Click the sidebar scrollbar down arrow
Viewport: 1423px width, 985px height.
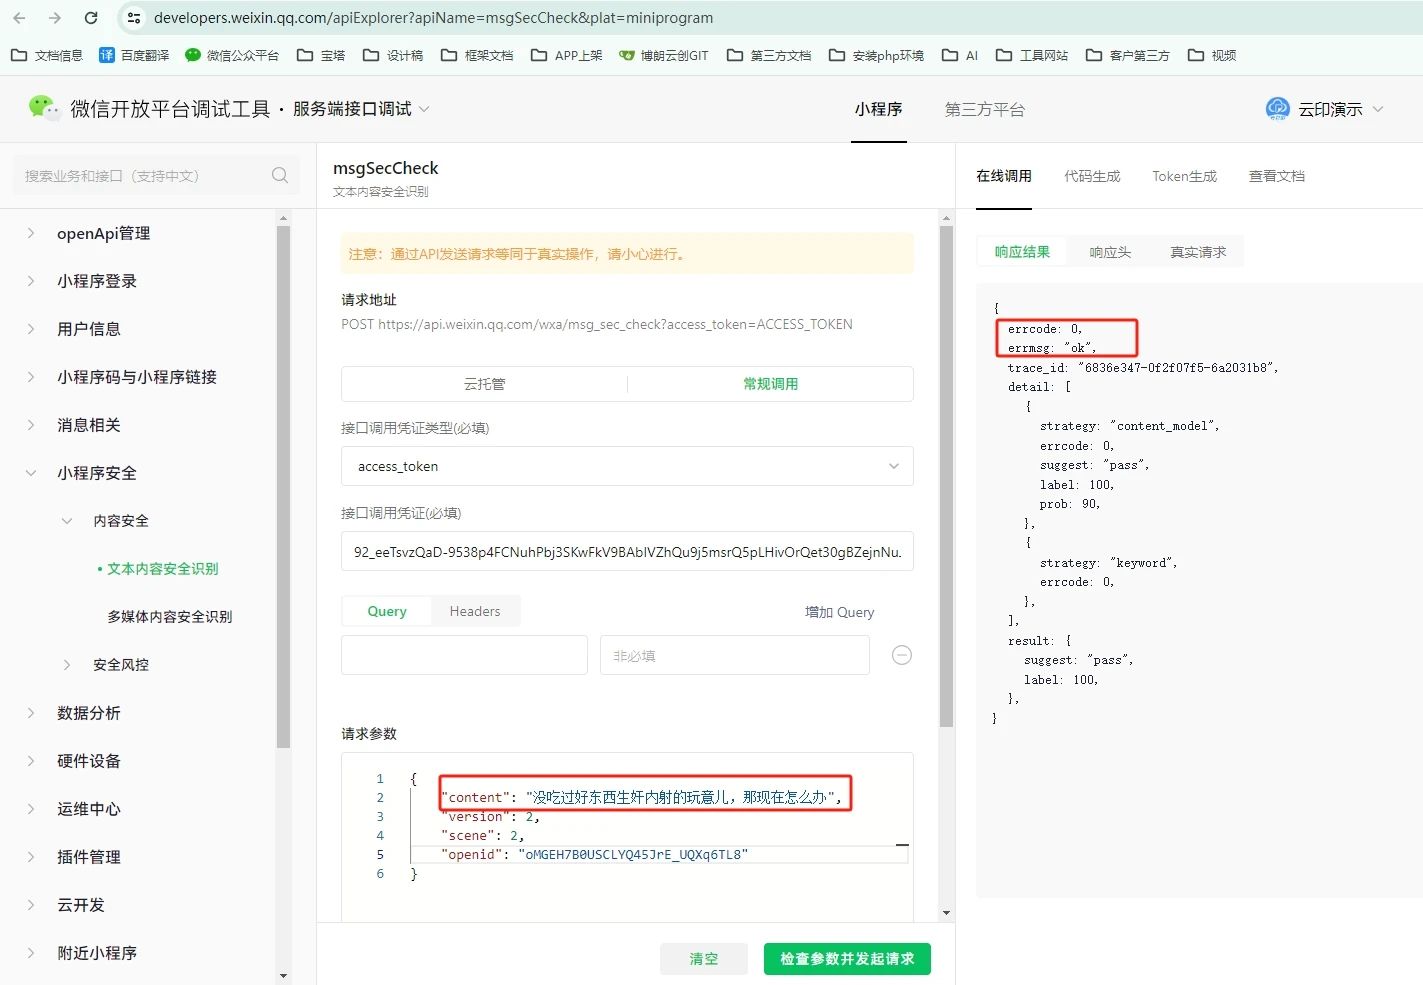[x=283, y=976]
